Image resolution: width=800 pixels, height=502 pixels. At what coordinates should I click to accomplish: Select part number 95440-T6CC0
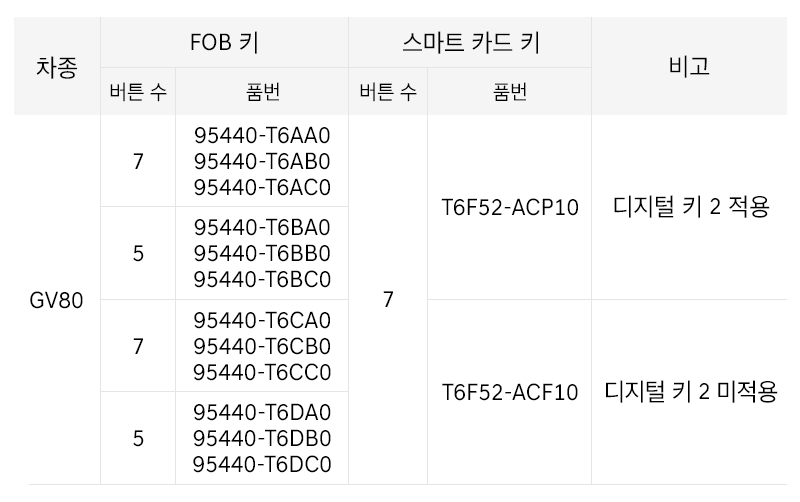coord(261,371)
